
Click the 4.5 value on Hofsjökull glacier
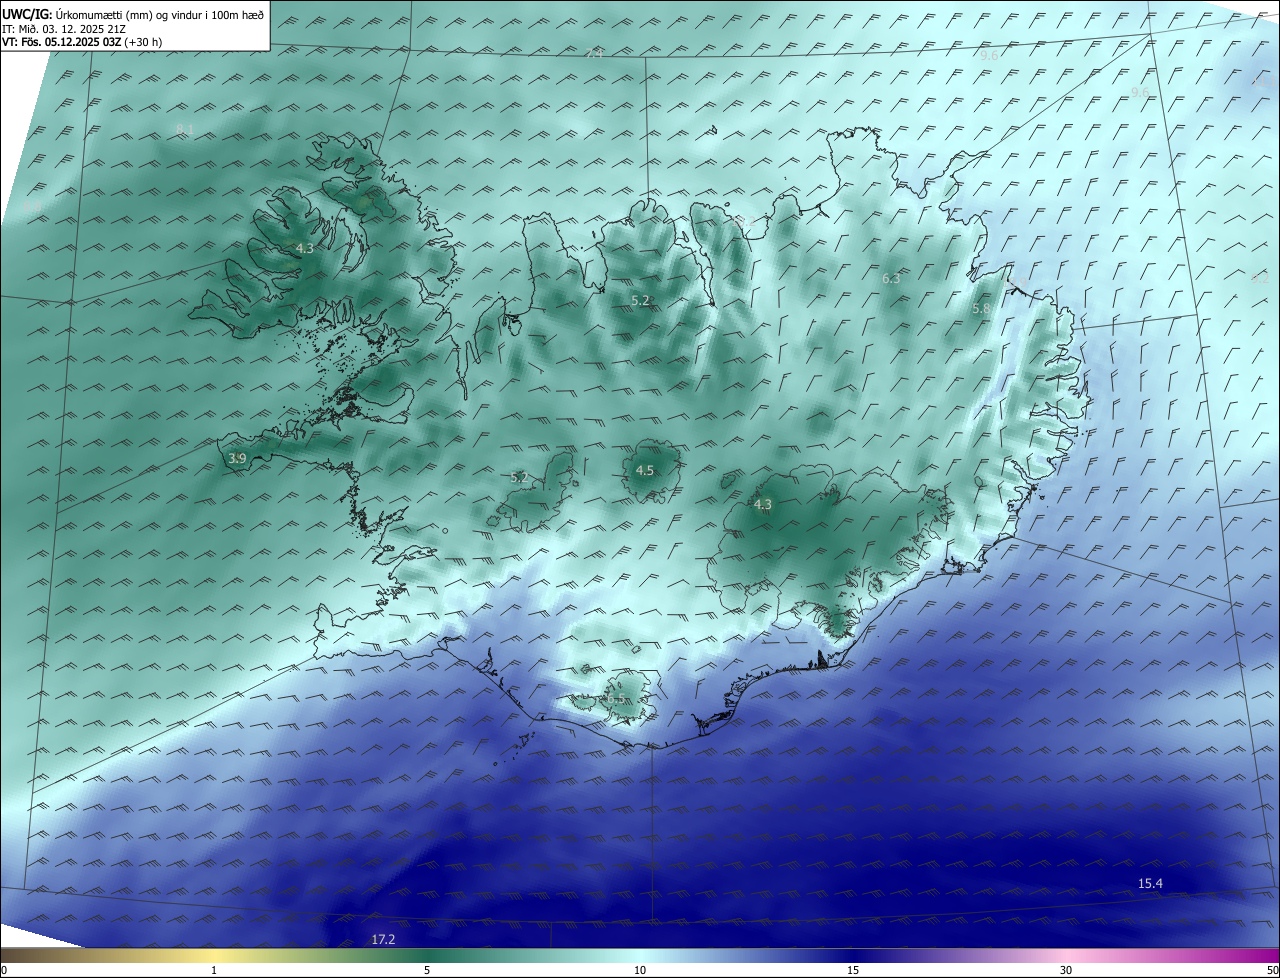(x=645, y=471)
